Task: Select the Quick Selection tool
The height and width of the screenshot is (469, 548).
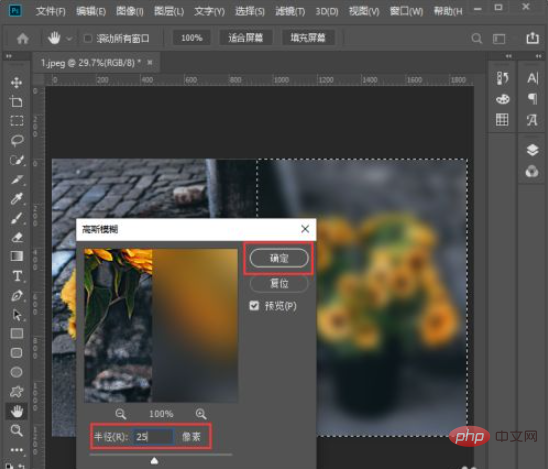Action: tap(16, 160)
